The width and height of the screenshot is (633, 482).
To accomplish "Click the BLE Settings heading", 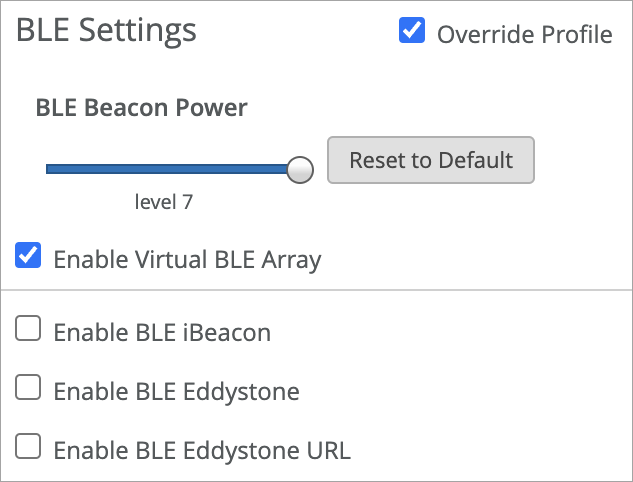I will 106,31.
